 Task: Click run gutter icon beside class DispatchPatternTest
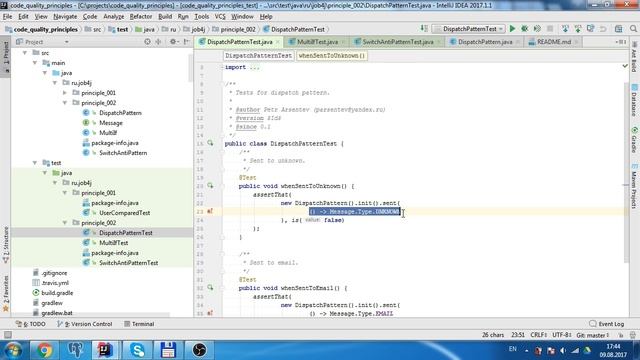210,143
